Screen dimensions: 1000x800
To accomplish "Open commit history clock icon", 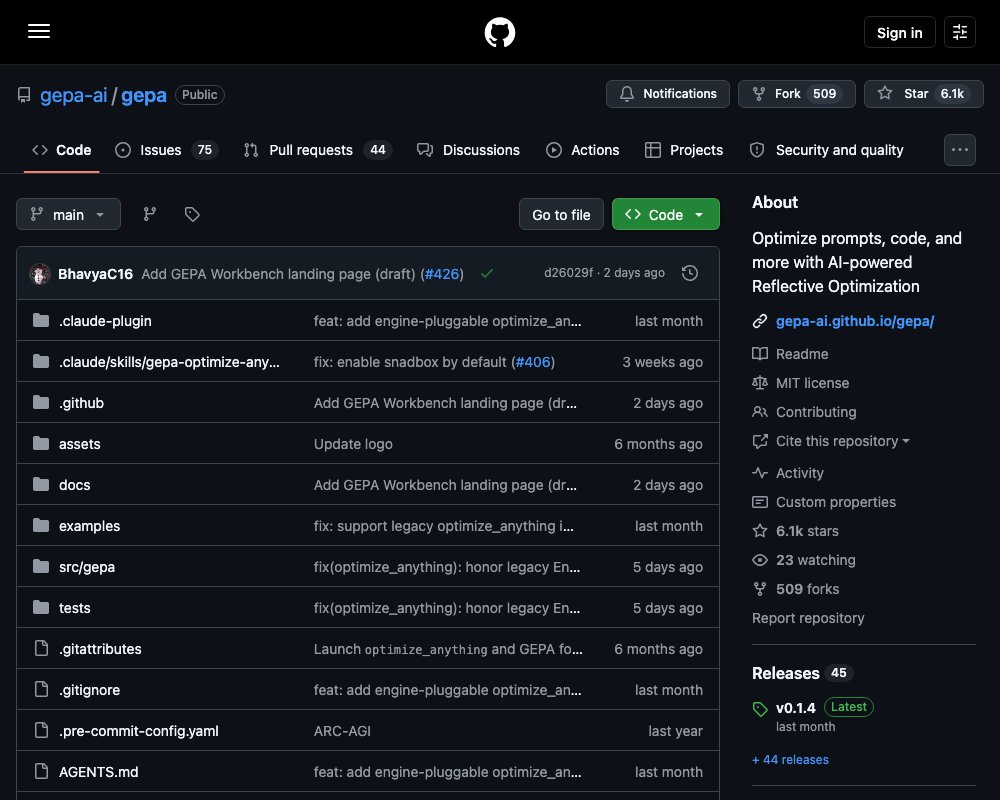I will click(689, 273).
